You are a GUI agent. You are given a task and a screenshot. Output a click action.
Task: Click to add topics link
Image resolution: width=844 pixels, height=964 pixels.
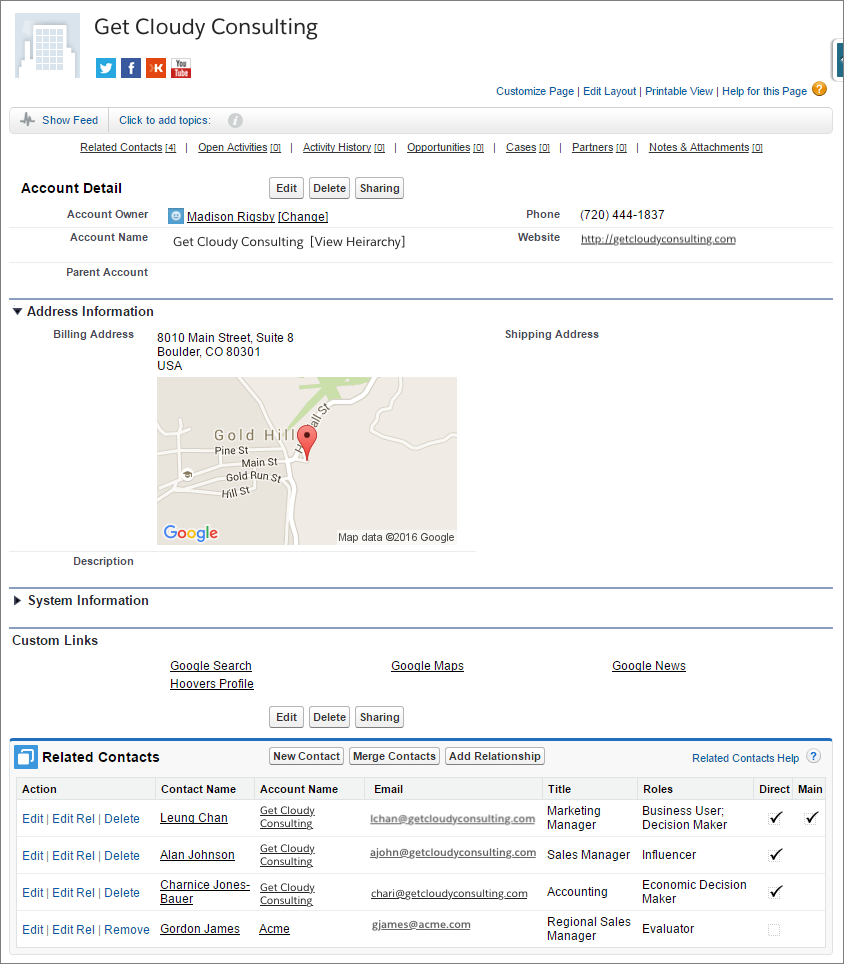pos(165,120)
